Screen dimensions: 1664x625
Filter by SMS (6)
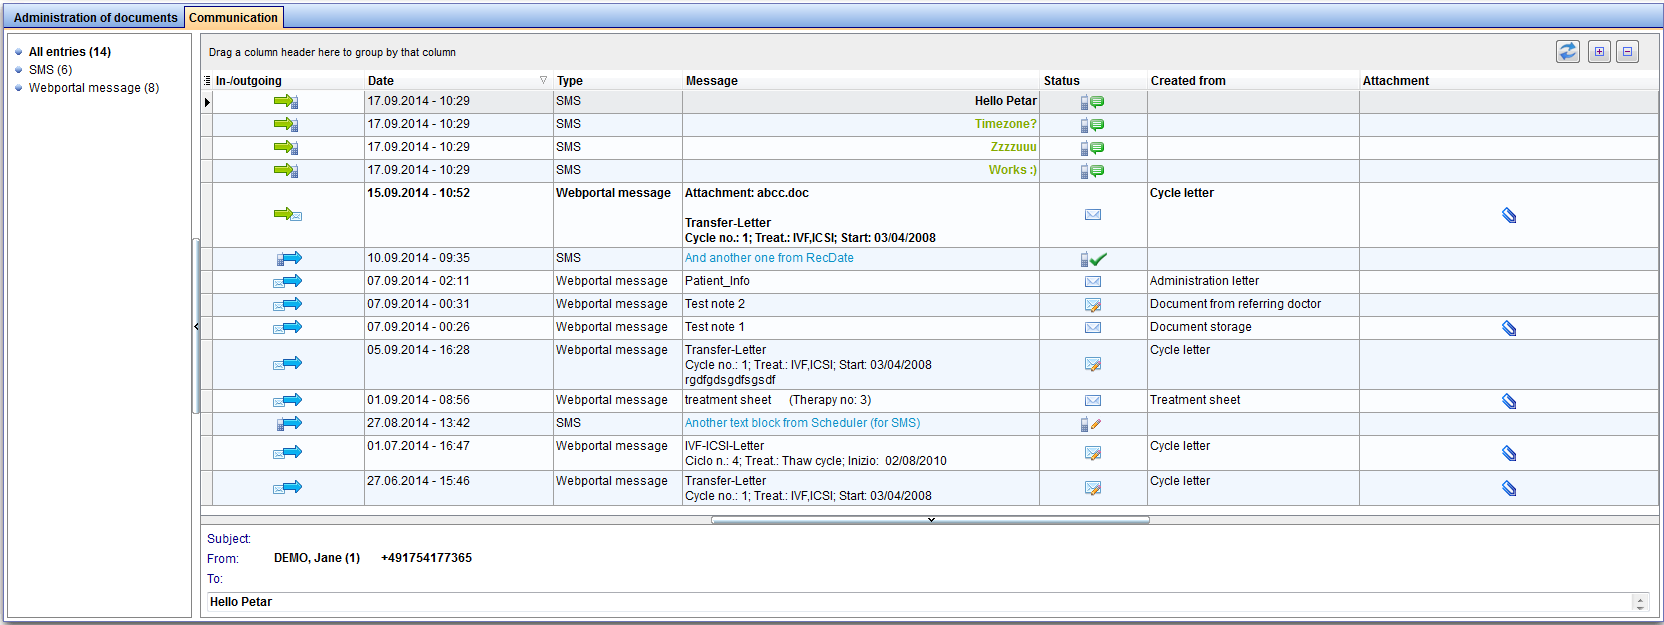pos(50,70)
